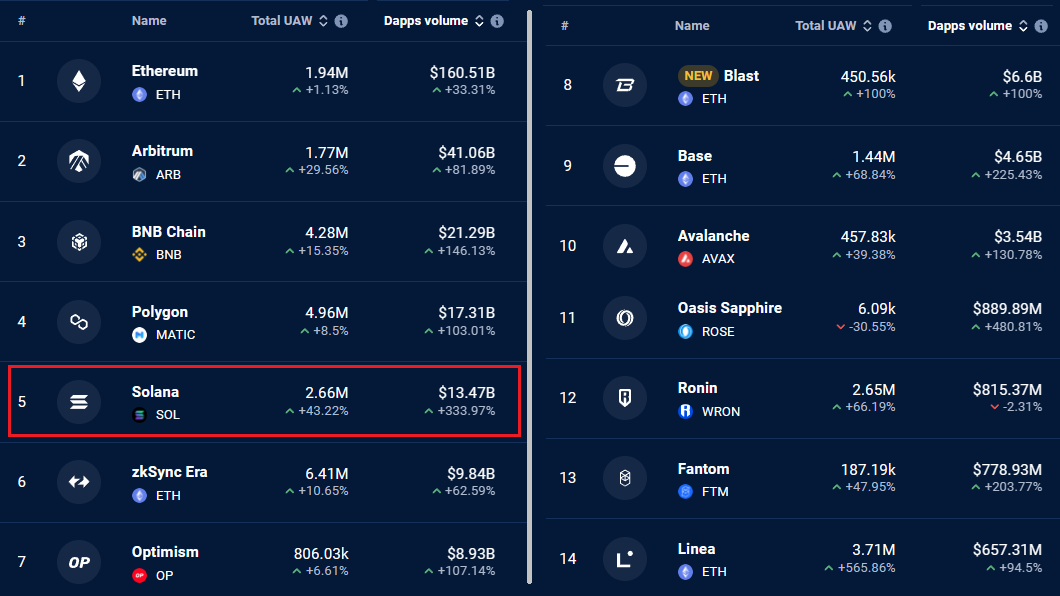The height and width of the screenshot is (596, 1060).
Task: Click the Ronin shield logo icon
Action: (x=625, y=397)
